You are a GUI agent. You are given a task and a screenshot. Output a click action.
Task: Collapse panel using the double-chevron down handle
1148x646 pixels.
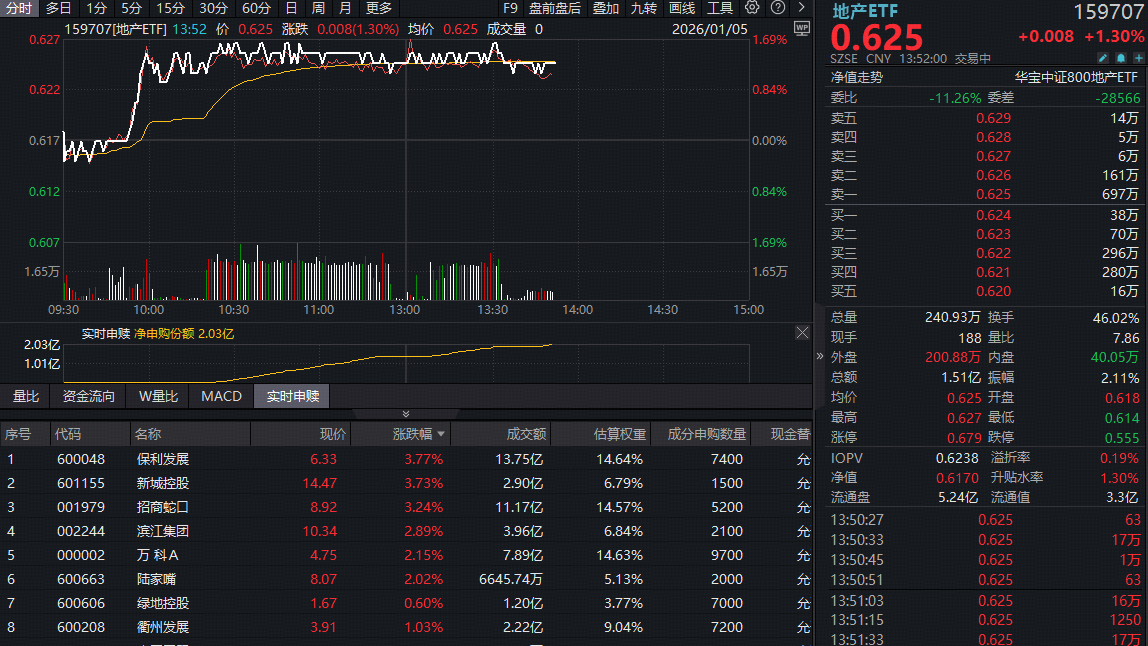406,414
